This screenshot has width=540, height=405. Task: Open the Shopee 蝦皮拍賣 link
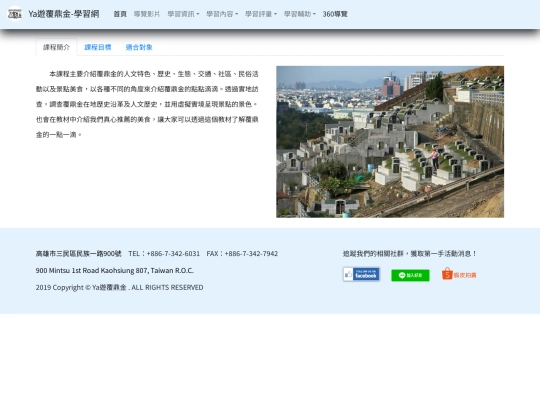coord(459,274)
